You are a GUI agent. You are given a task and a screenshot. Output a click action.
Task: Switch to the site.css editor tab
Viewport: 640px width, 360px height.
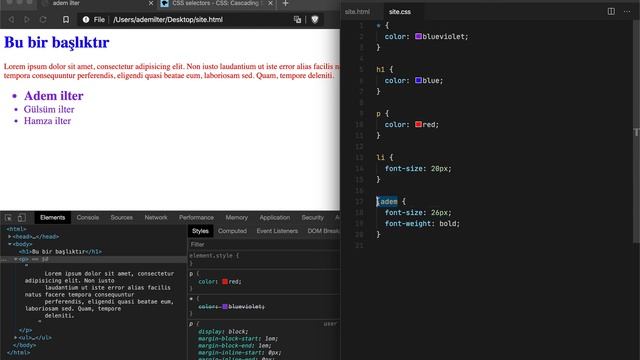click(400, 12)
